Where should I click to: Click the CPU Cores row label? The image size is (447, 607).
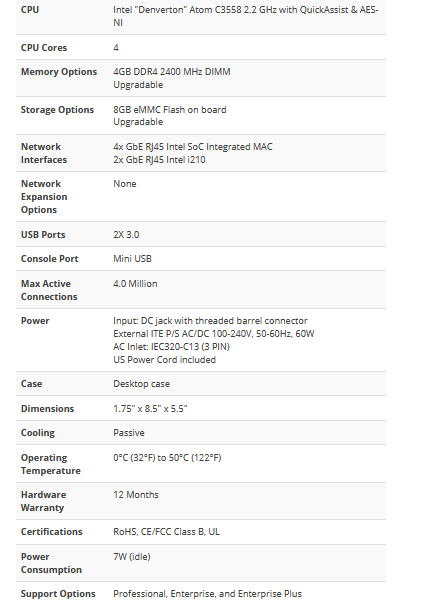(x=44, y=48)
